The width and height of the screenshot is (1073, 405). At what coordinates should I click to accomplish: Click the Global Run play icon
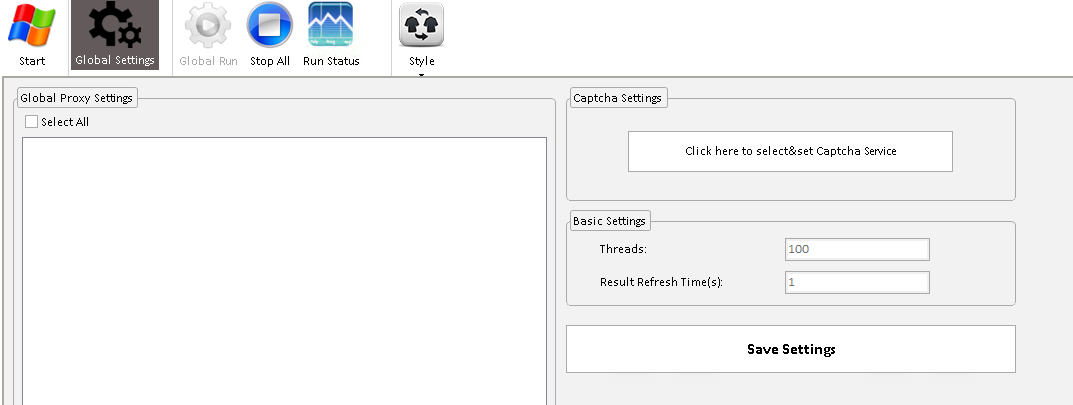pos(208,25)
